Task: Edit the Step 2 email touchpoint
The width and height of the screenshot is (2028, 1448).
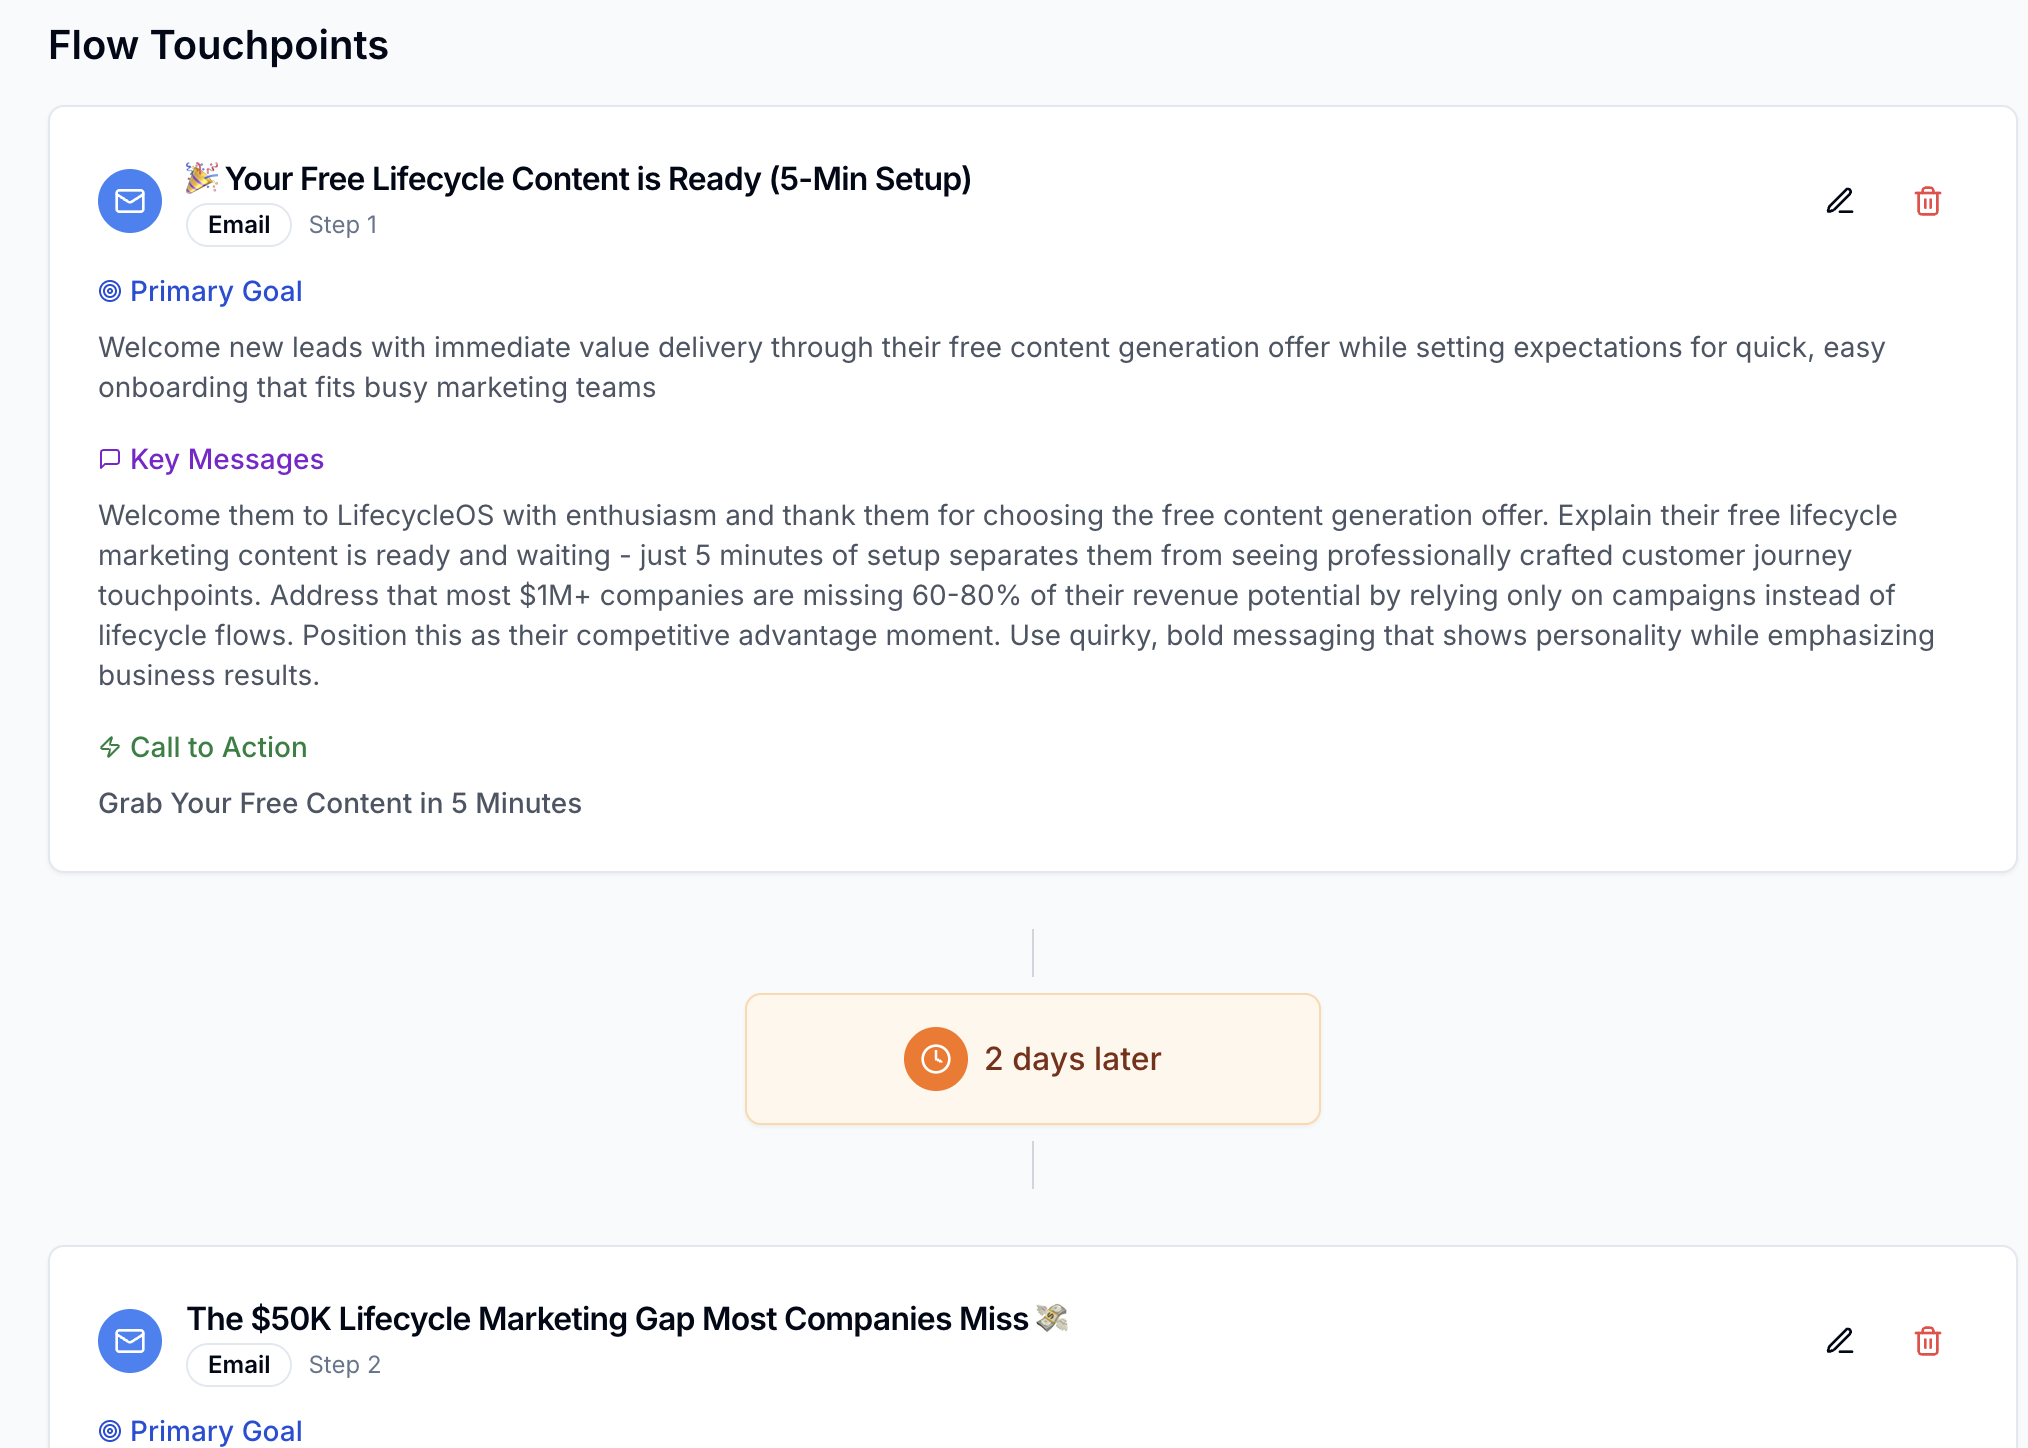Action: tap(1839, 1341)
